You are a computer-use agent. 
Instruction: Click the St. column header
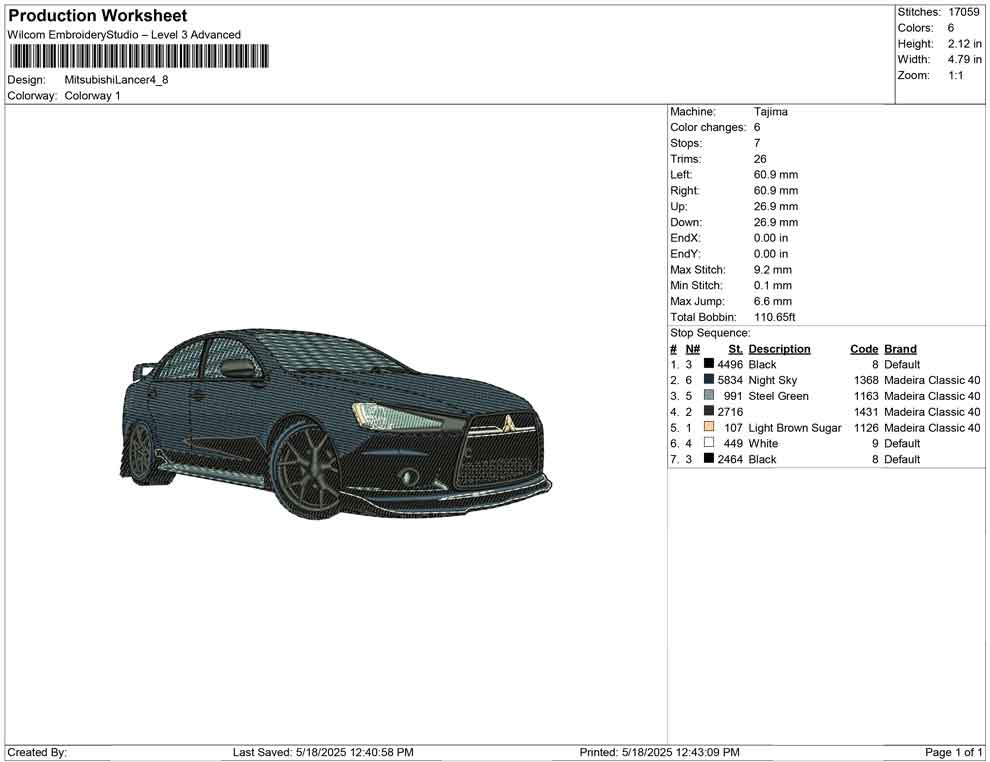click(735, 349)
